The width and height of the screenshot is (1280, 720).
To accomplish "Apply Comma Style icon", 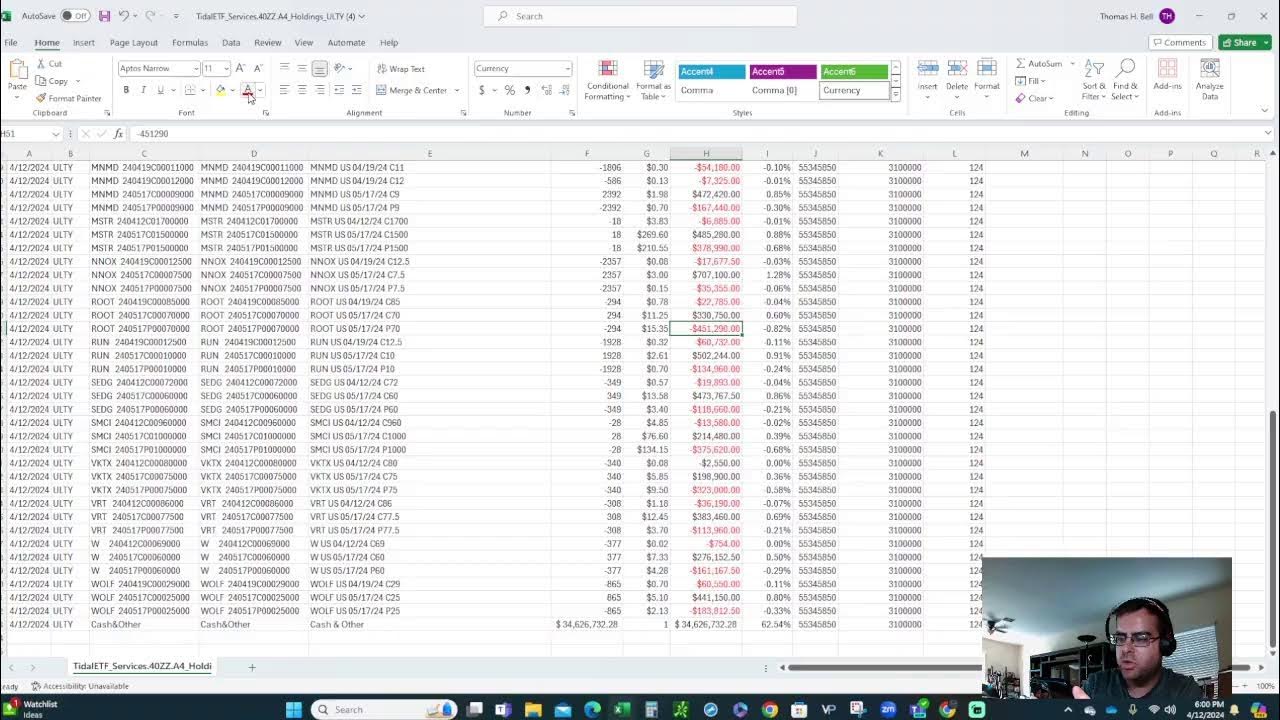I will click(527, 90).
